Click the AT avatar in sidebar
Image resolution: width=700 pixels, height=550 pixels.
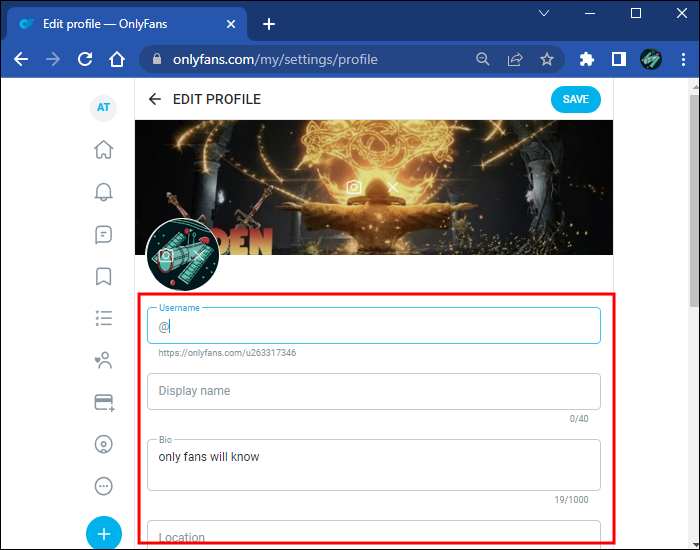pos(104,108)
